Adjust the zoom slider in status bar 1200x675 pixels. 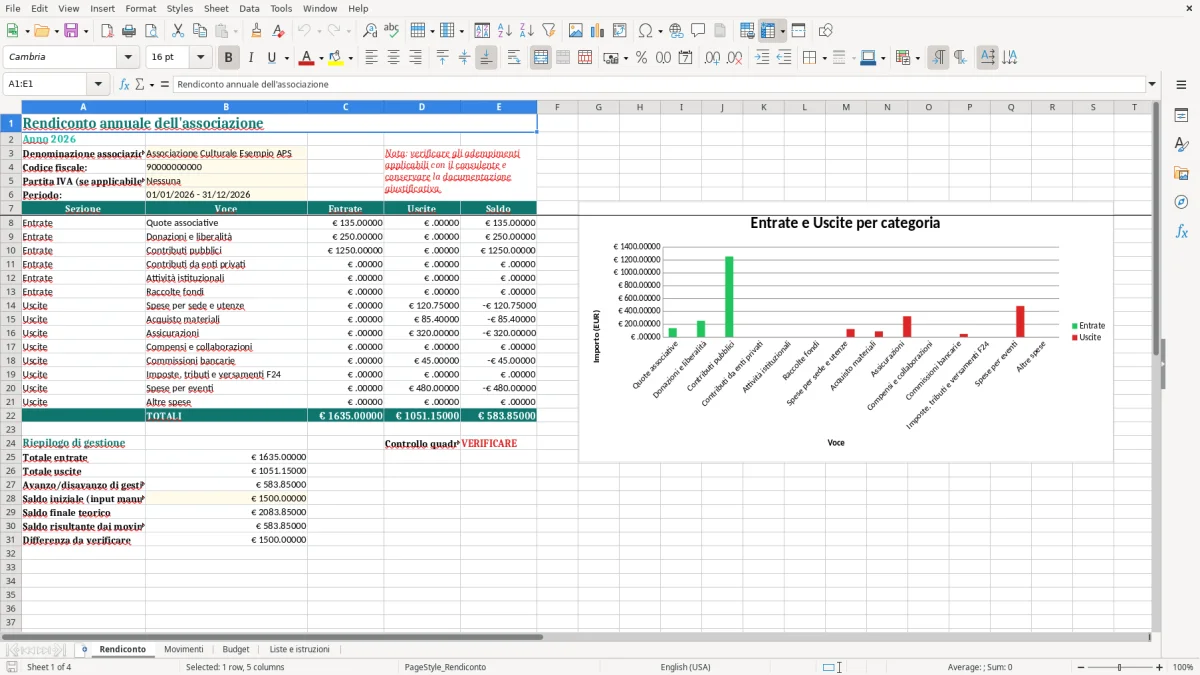tap(1120, 667)
